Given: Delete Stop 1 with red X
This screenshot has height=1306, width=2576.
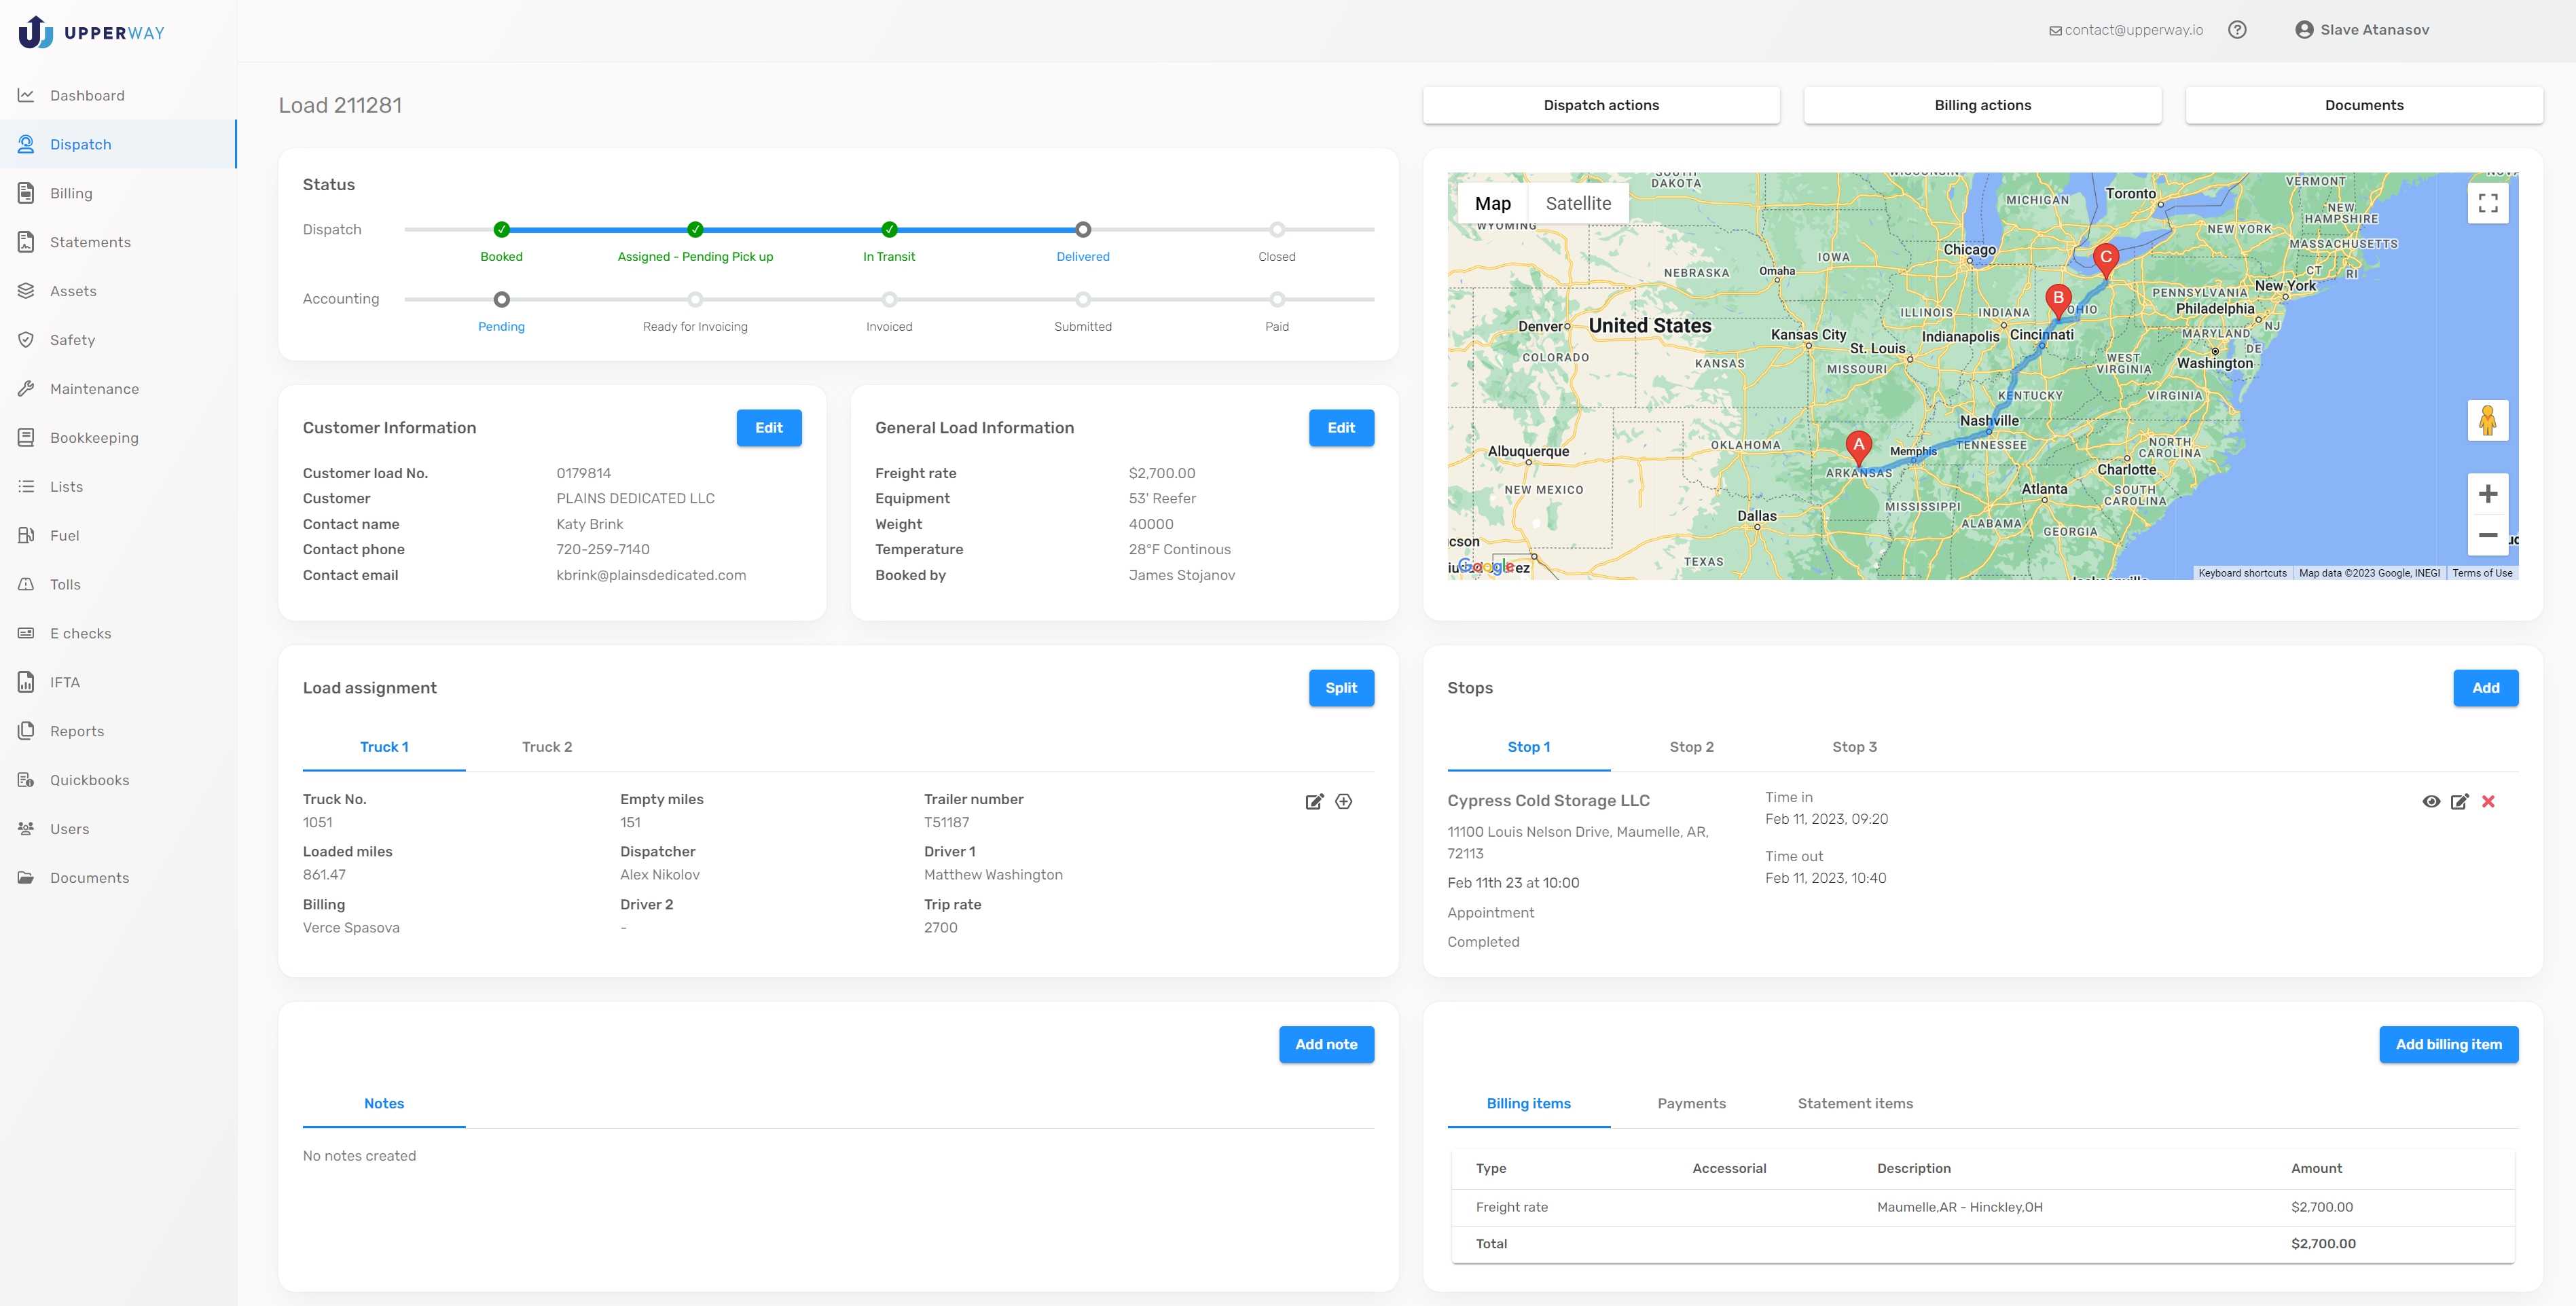Looking at the screenshot, I should tap(2488, 801).
